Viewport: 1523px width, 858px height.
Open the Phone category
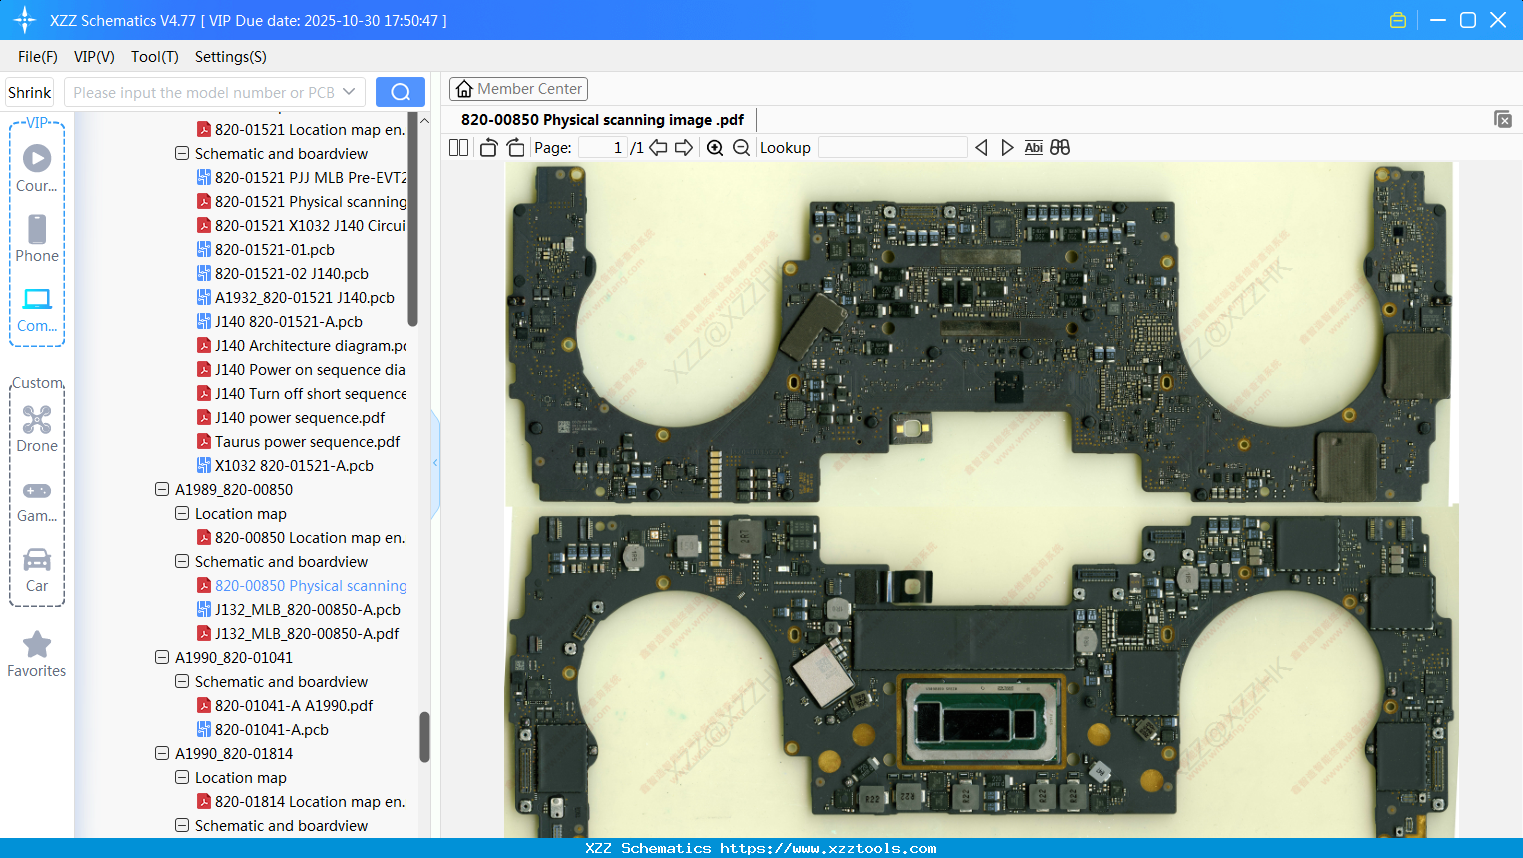coord(37,238)
